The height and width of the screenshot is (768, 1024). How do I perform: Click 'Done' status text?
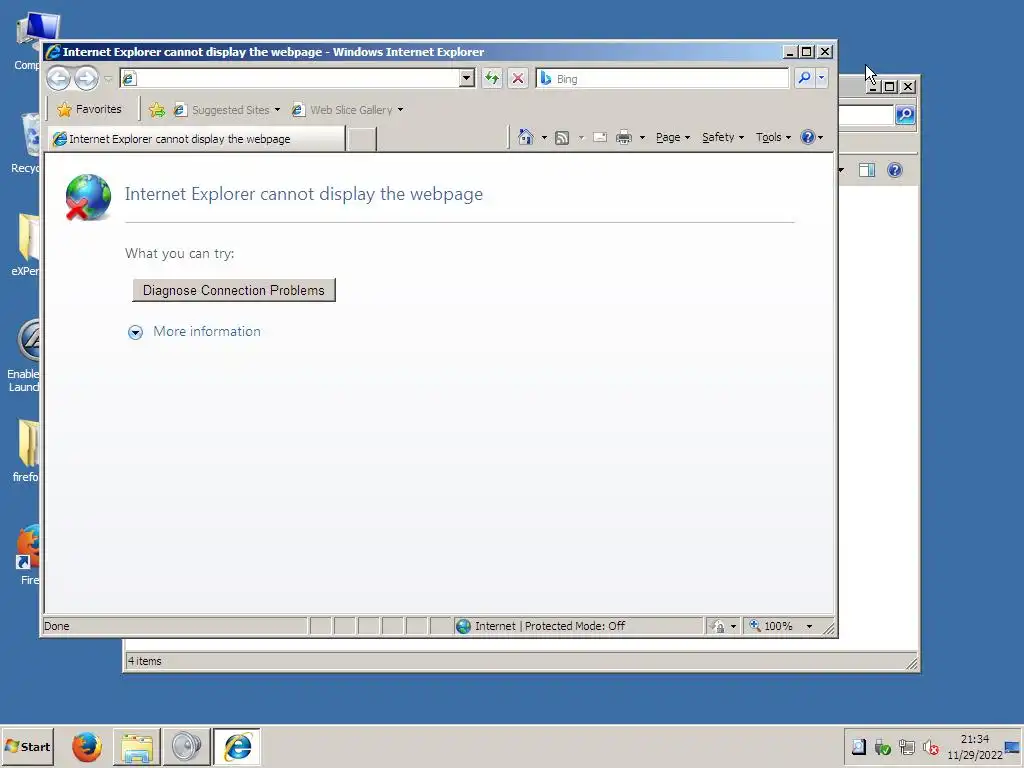click(x=57, y=626)
